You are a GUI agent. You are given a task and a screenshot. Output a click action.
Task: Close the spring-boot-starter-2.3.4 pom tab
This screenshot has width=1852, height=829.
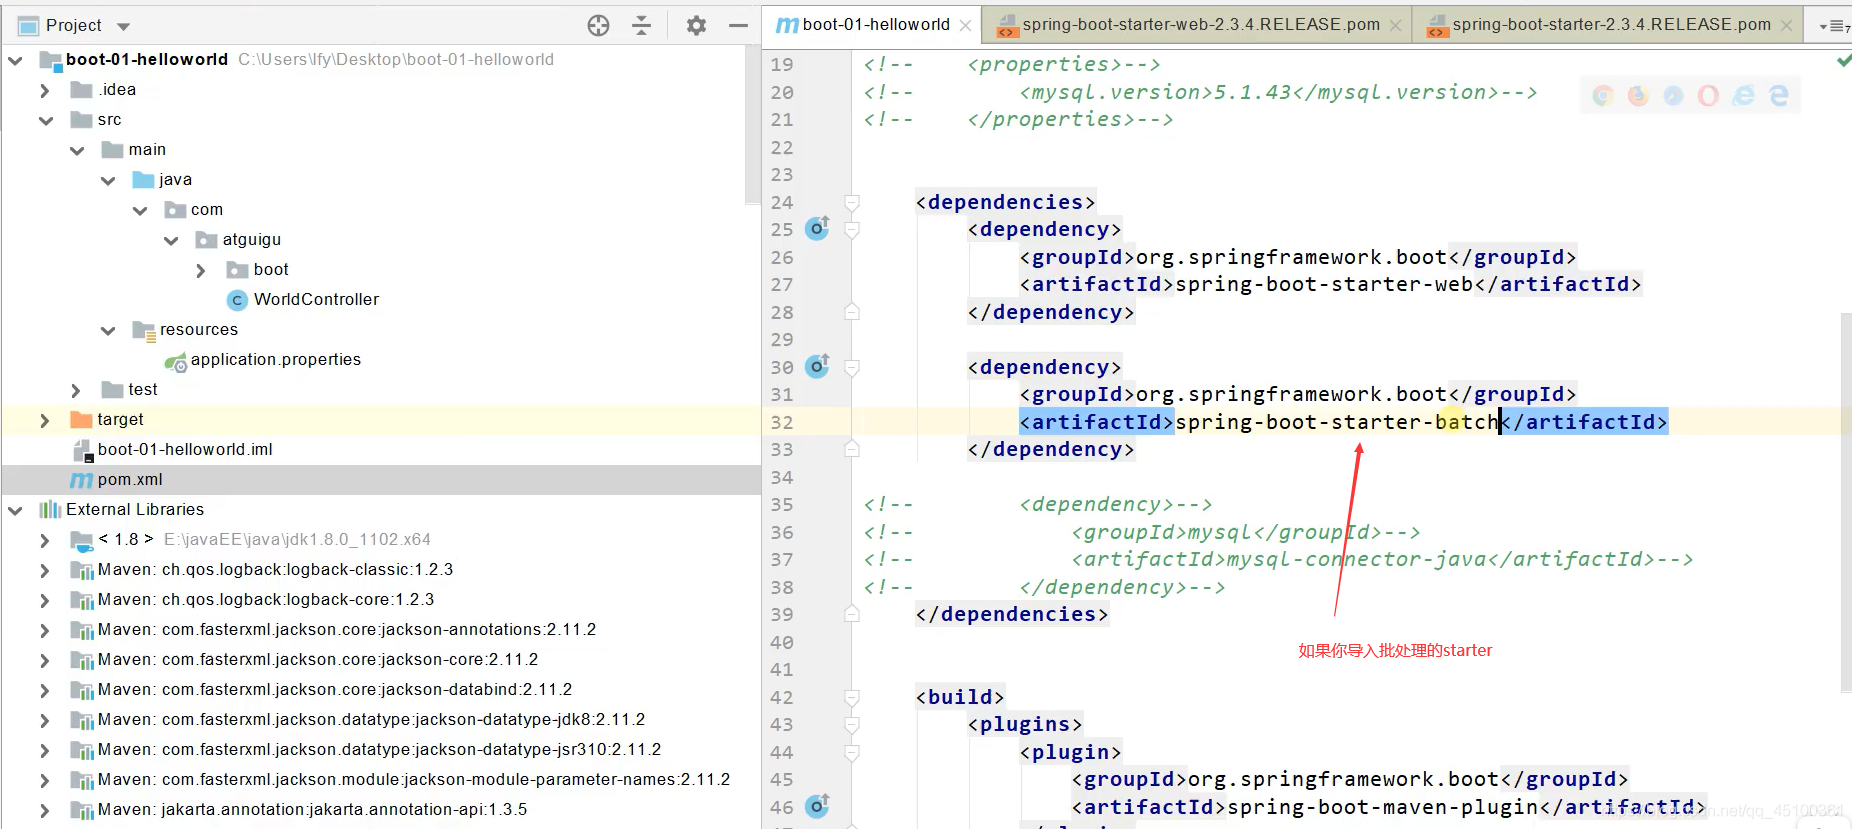(1786, 26)
